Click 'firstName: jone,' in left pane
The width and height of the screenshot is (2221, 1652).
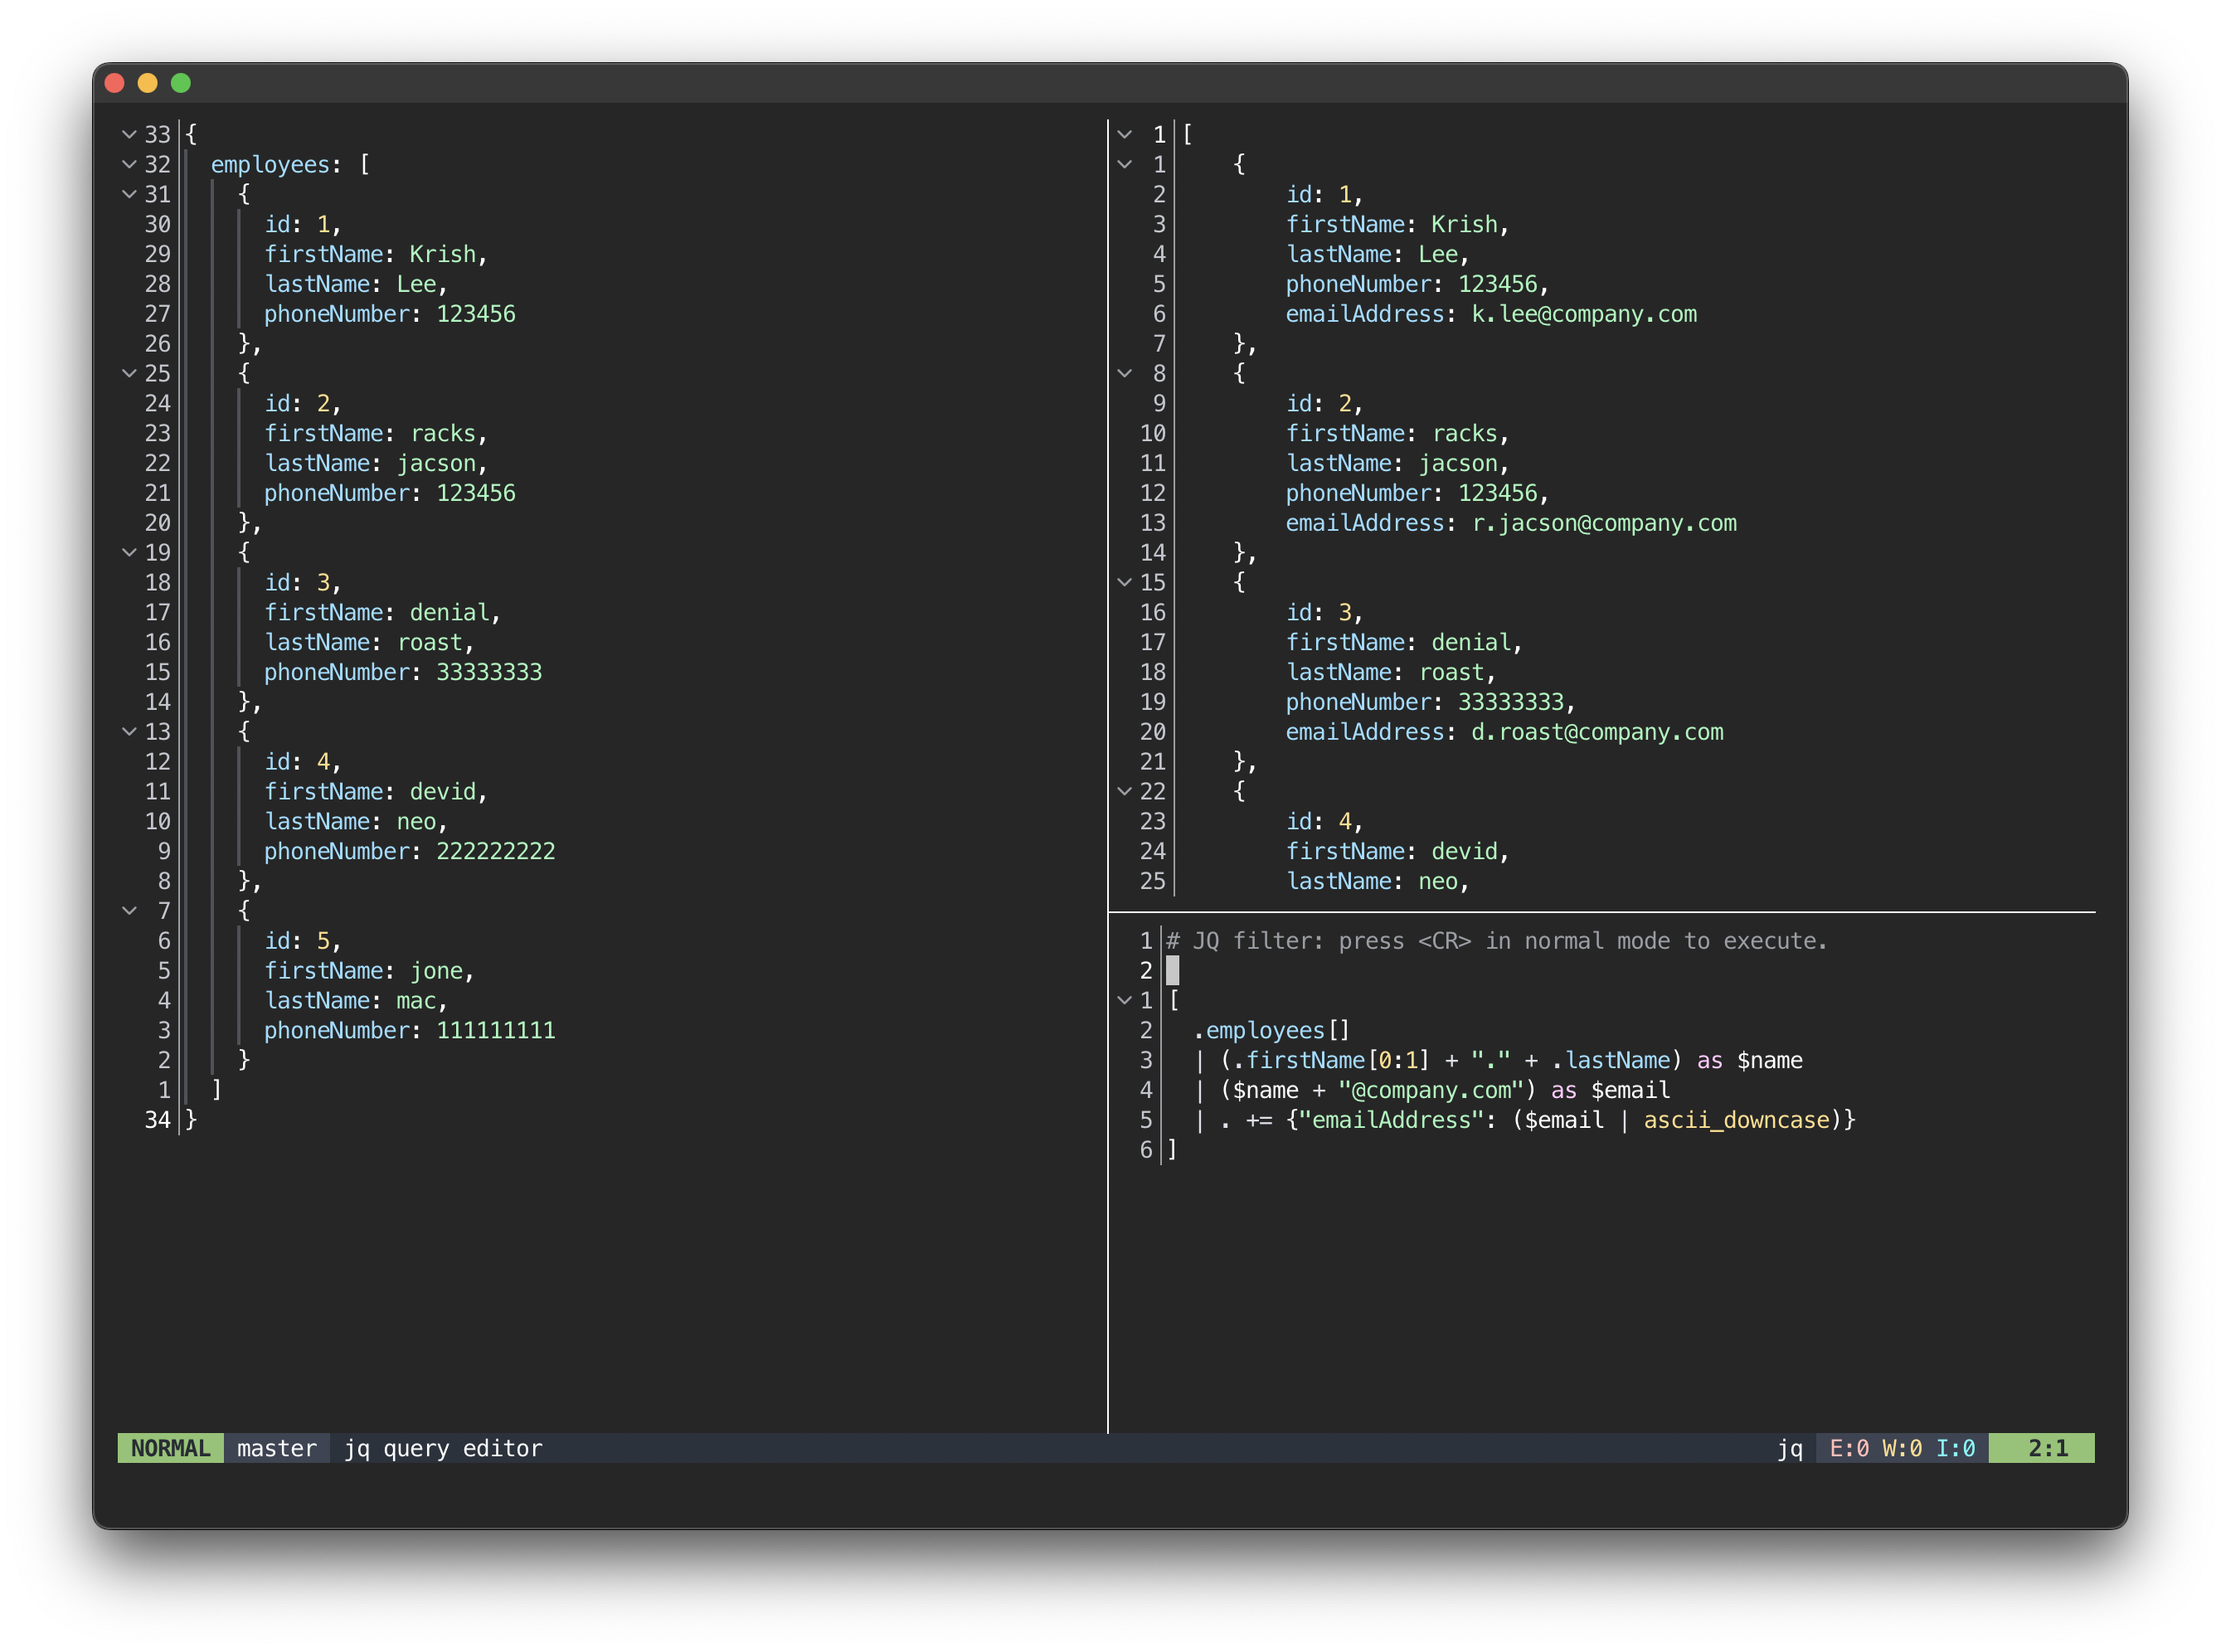(369, 970)
